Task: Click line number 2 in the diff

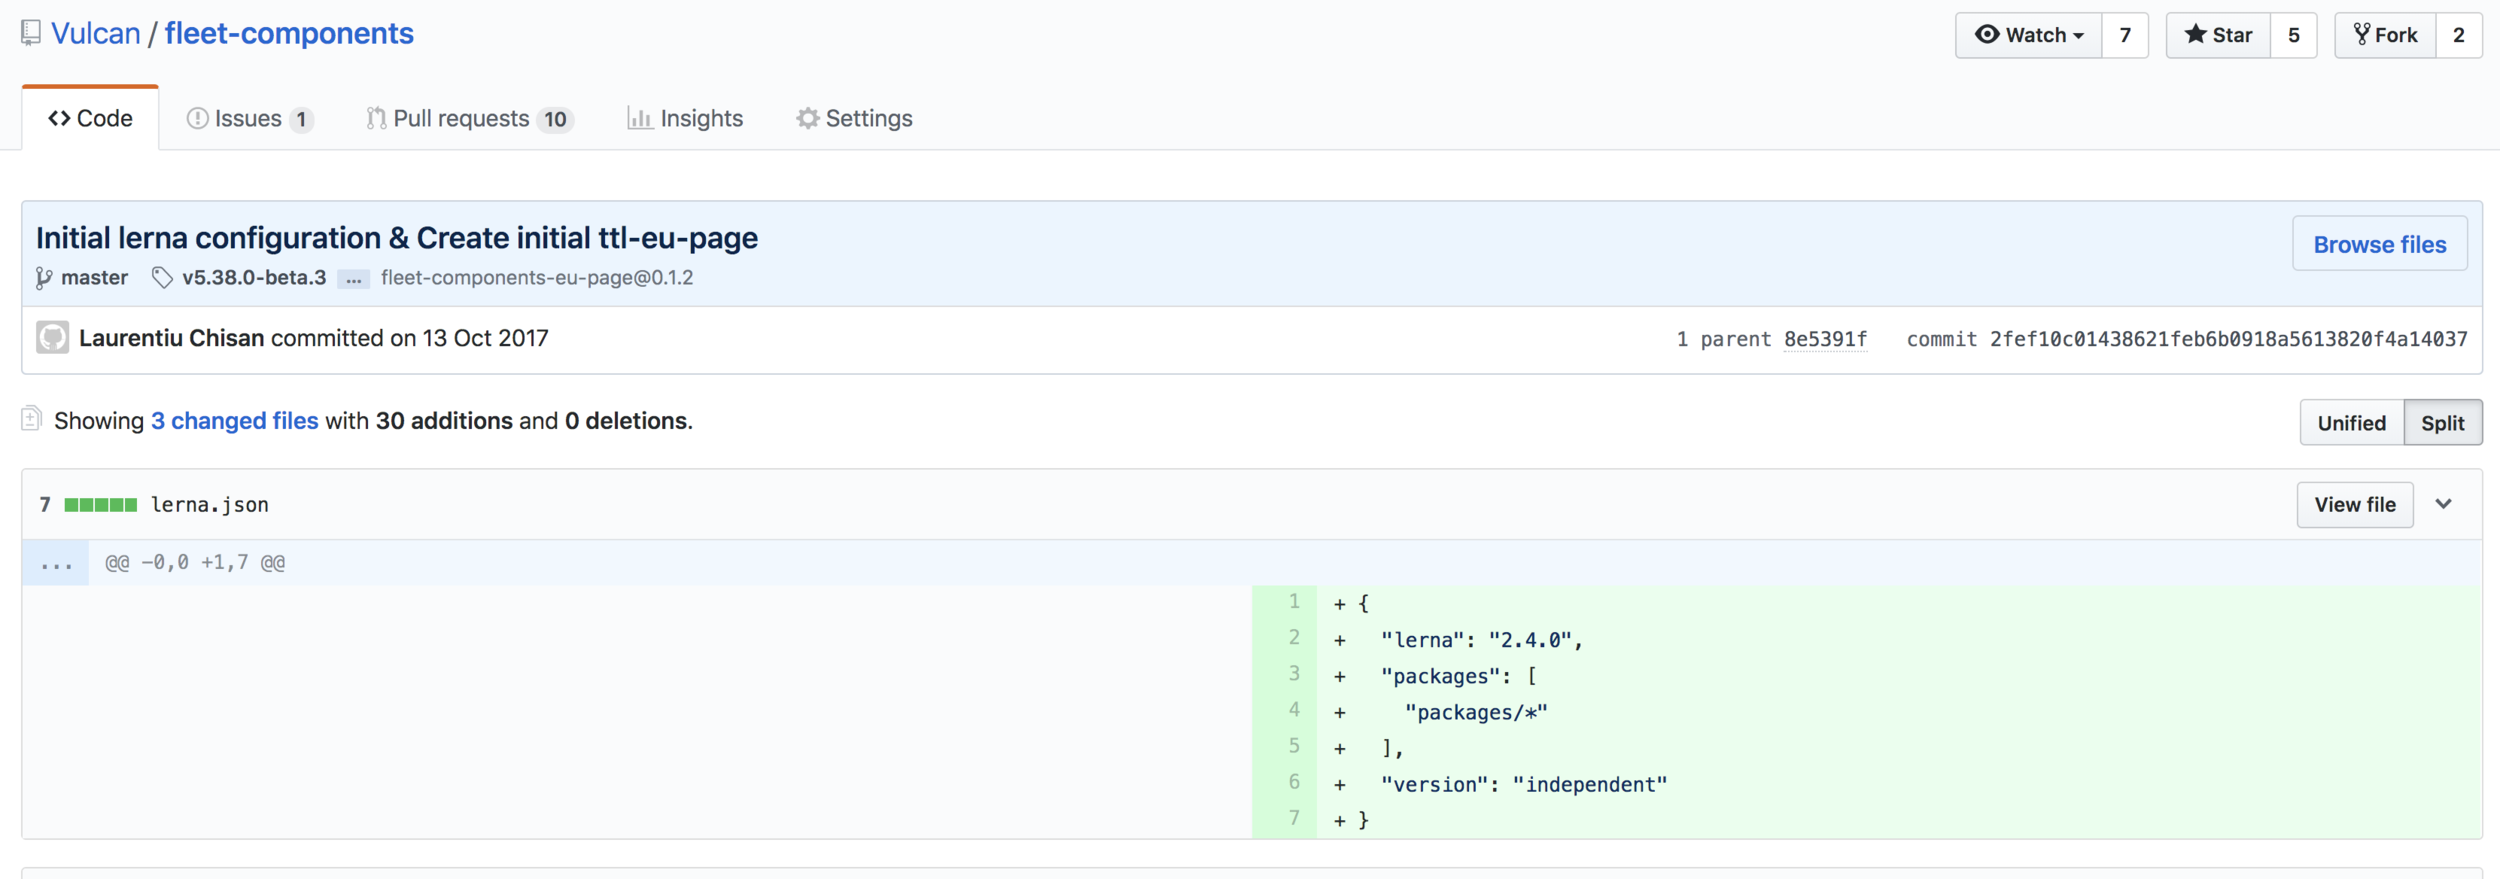Action: click(x=1293, y=637)
